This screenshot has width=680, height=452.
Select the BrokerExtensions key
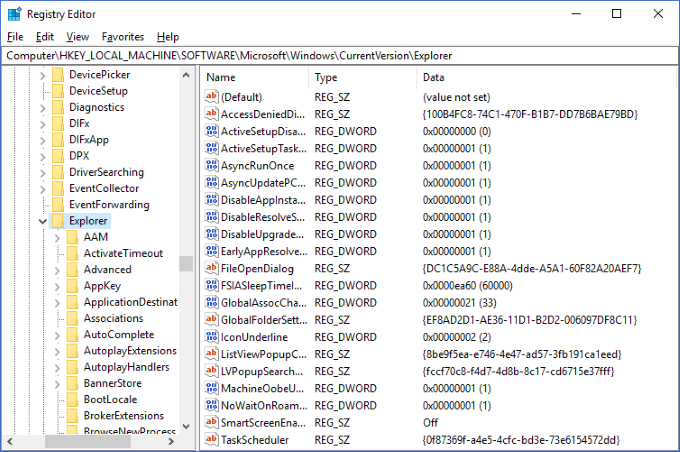pyautogui.click(x=124, y=416)
